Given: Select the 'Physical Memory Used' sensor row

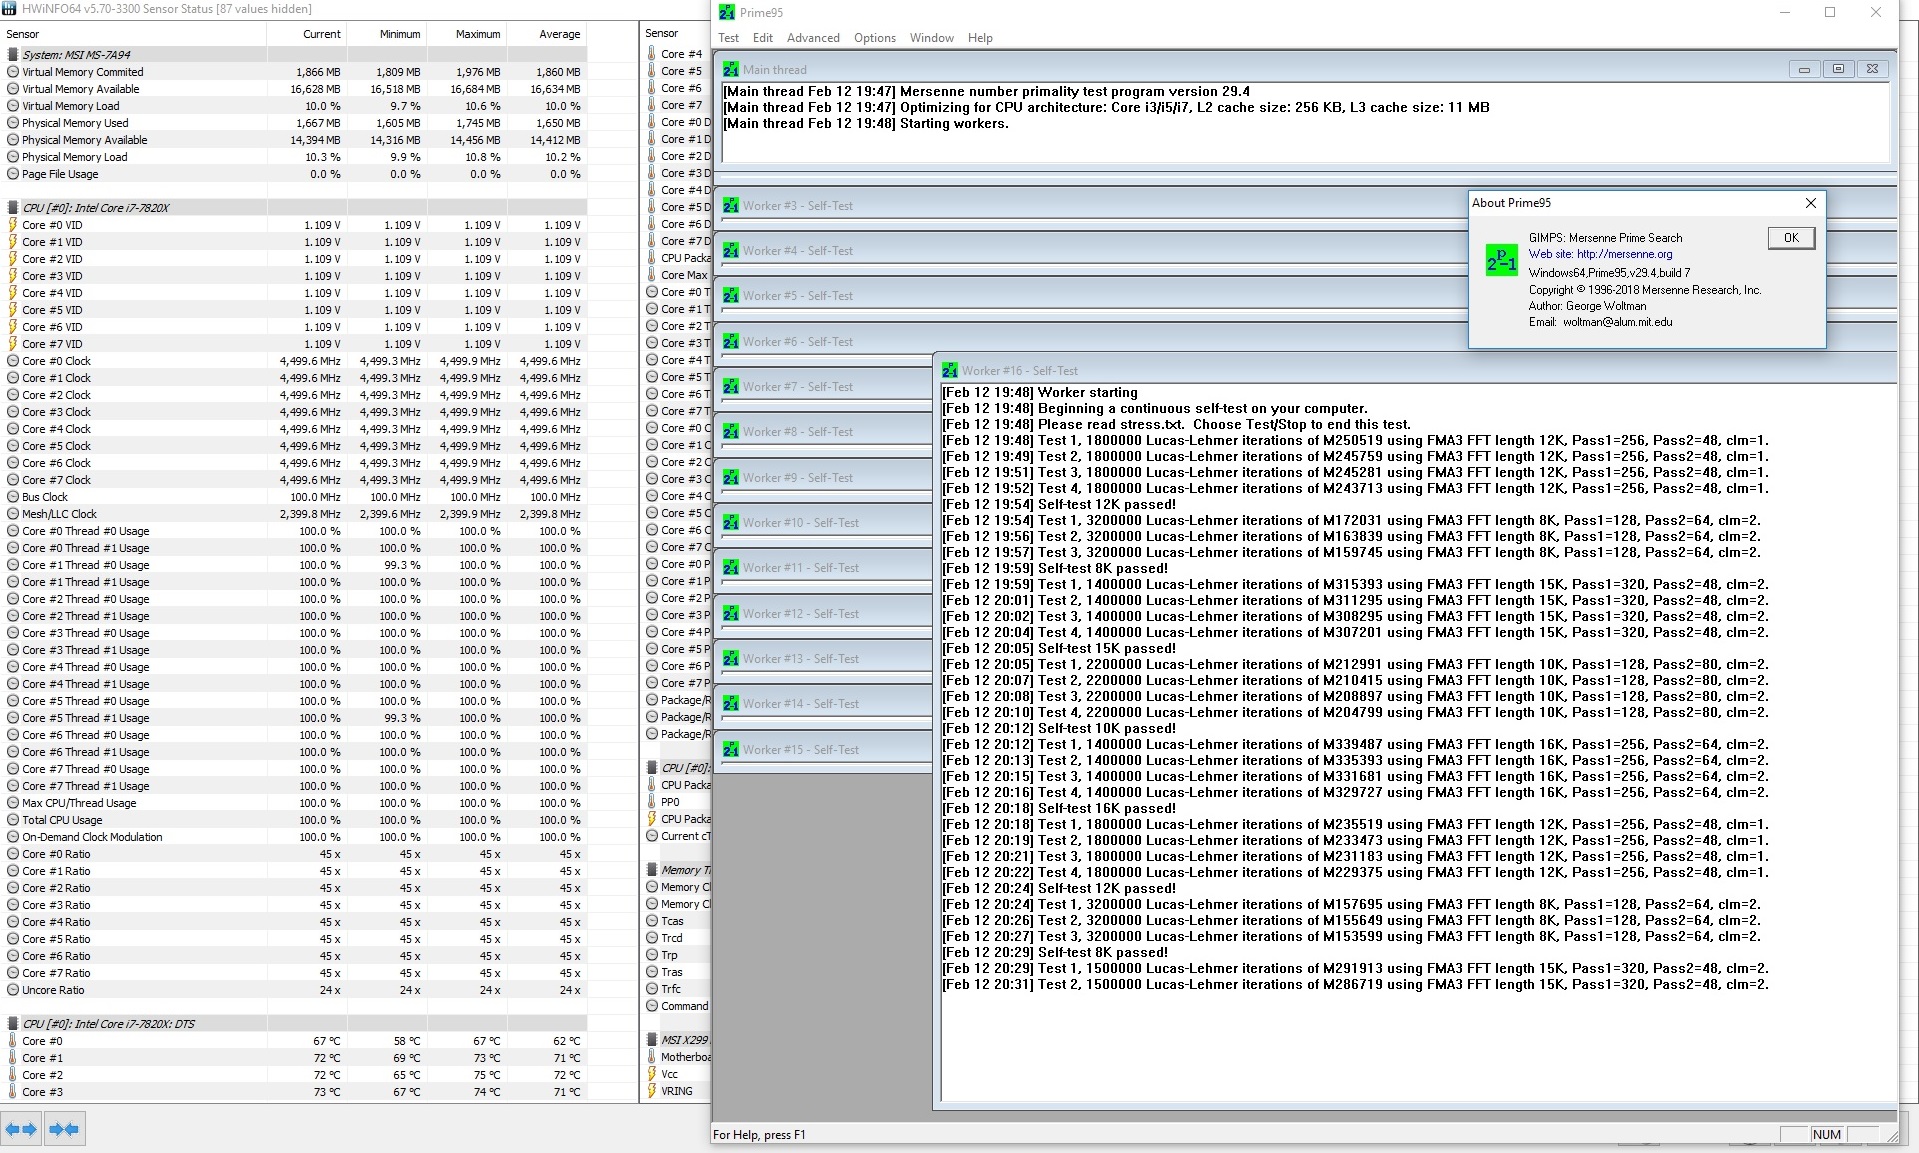Looking at the screenshot, I should pyautogui.click(x=294, y=123).
